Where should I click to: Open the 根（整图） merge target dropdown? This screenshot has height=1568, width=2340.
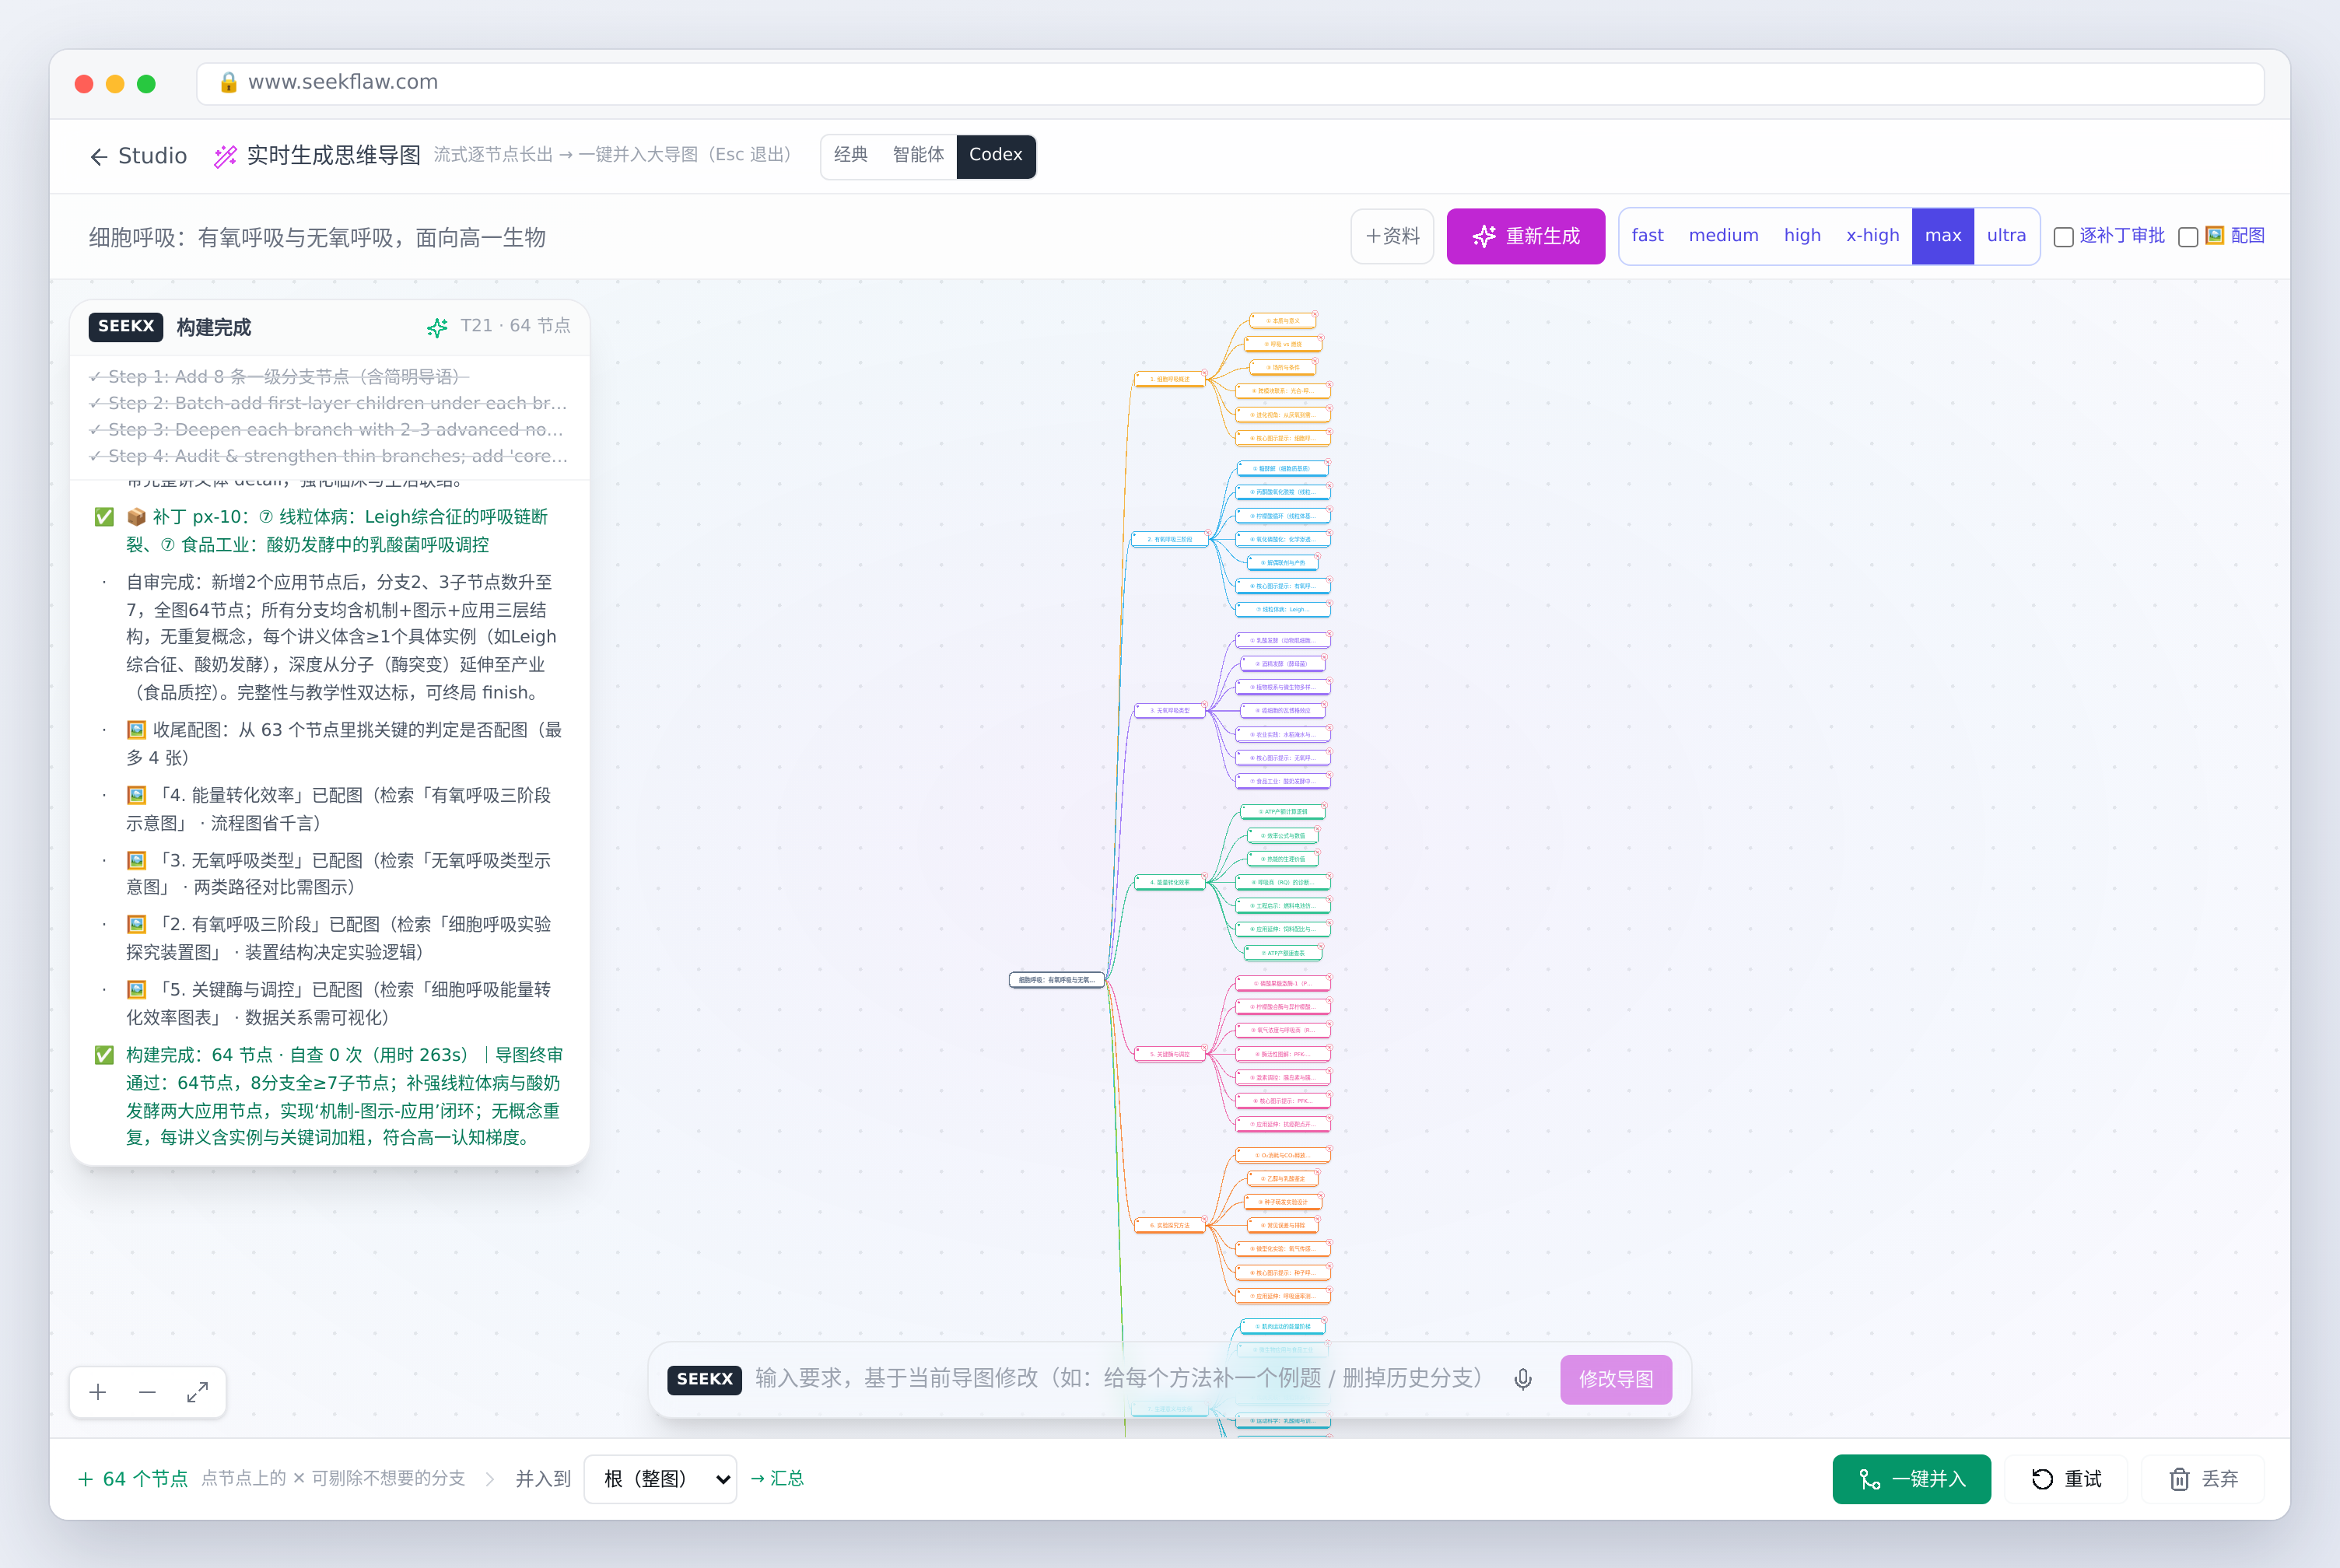click(x=660, y=1479)
